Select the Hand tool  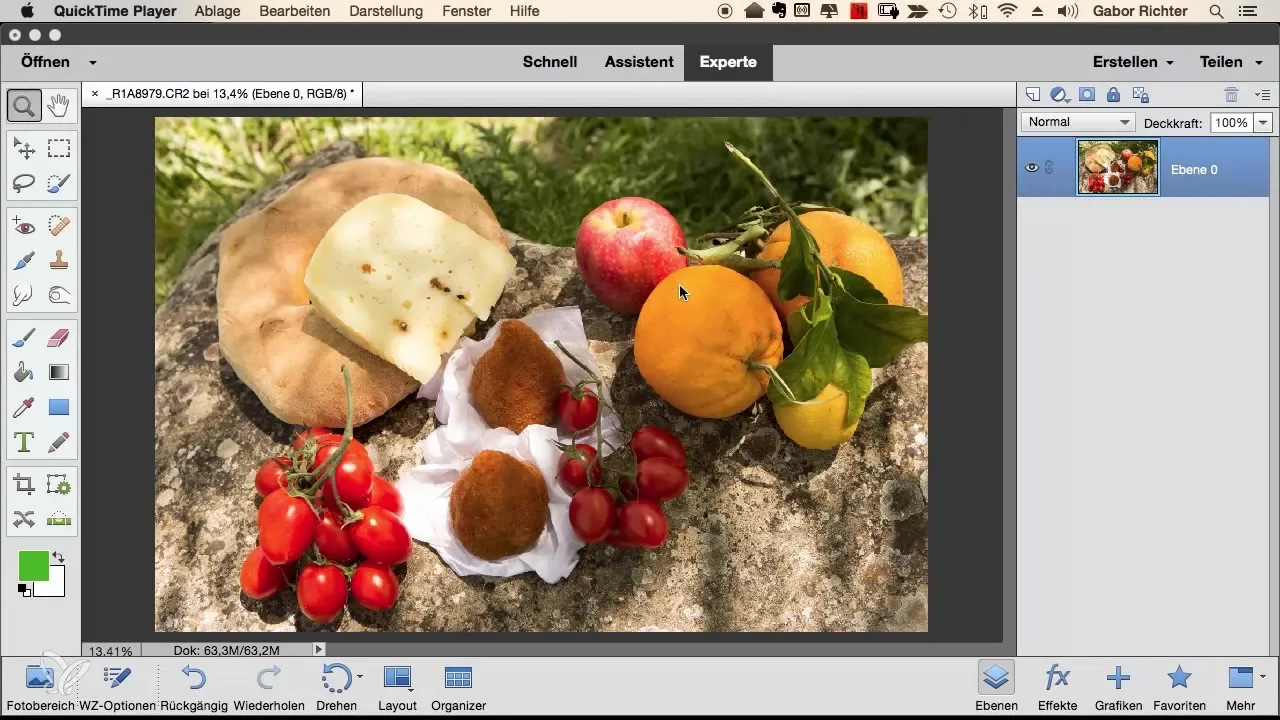click(x=59, y=104)
